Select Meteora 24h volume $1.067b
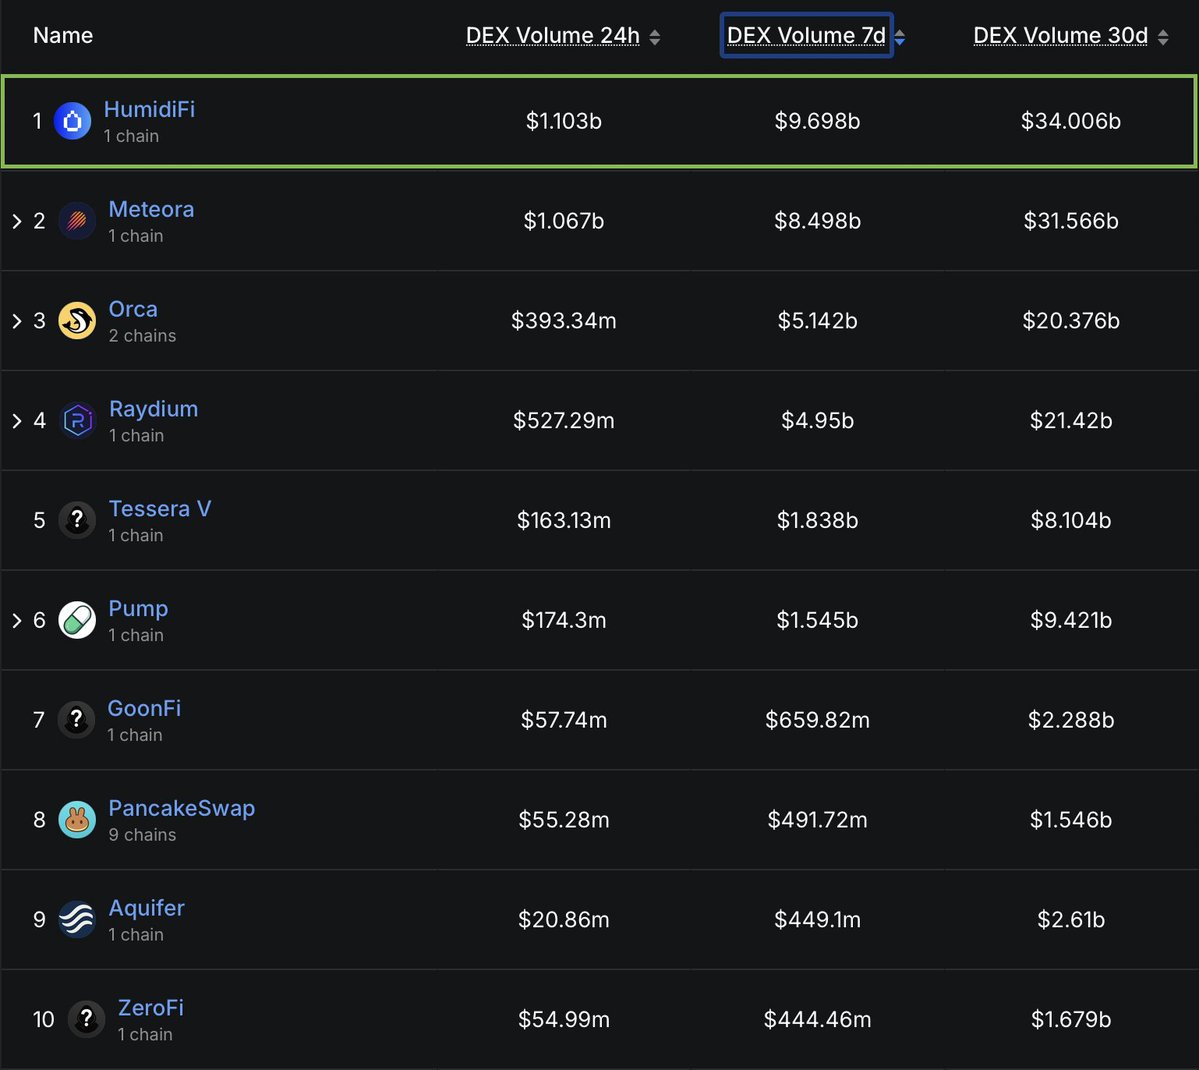Screen dimensions: 1199x1070 pyautogui.click(x=564, y=221)
